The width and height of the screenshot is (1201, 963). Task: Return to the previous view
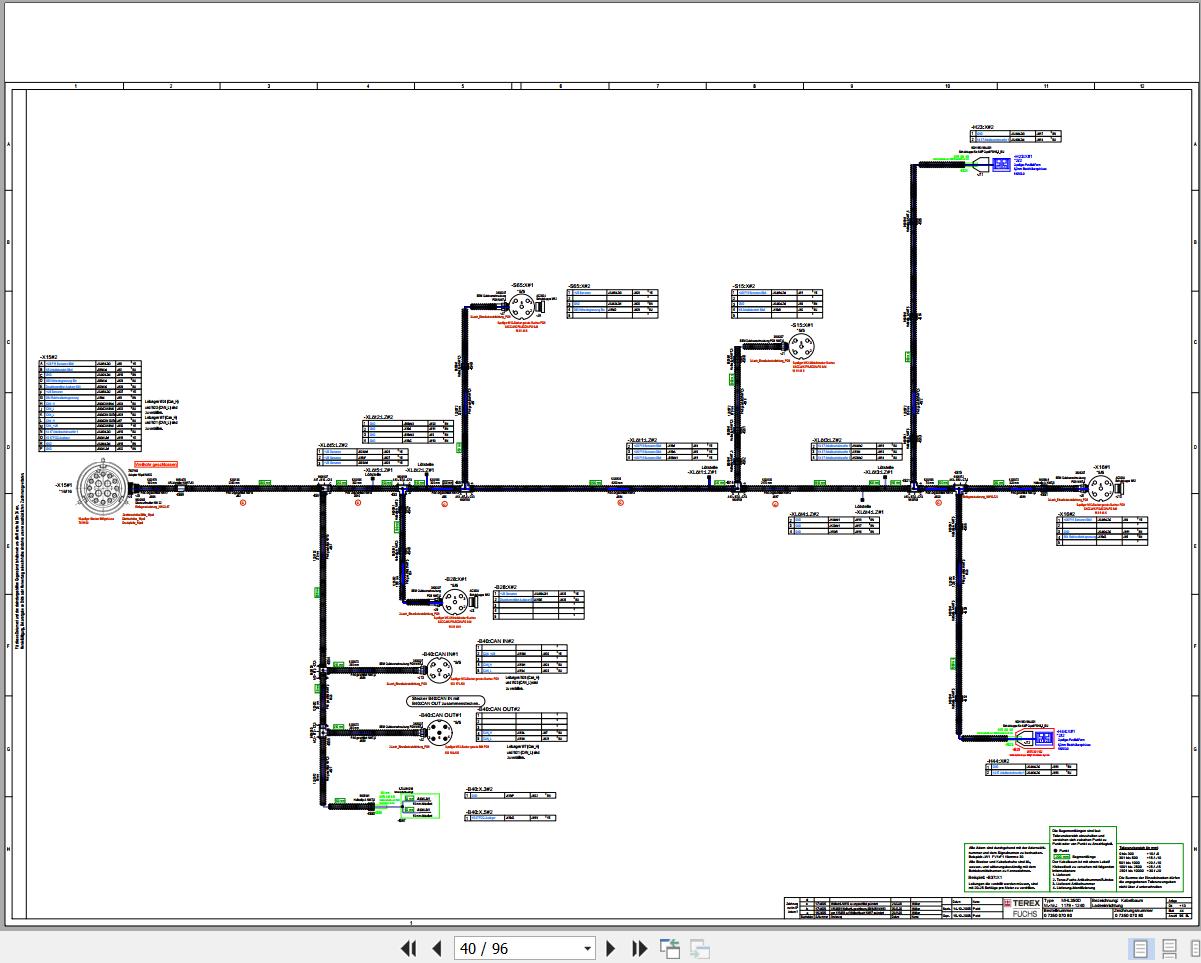[x=670, y=948]
